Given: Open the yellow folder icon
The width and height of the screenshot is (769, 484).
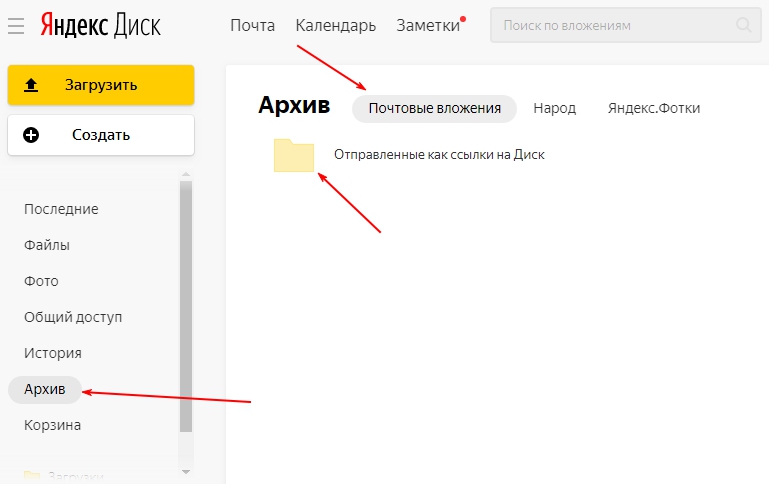Looking at the screenshot, I should tap(294, 155).
